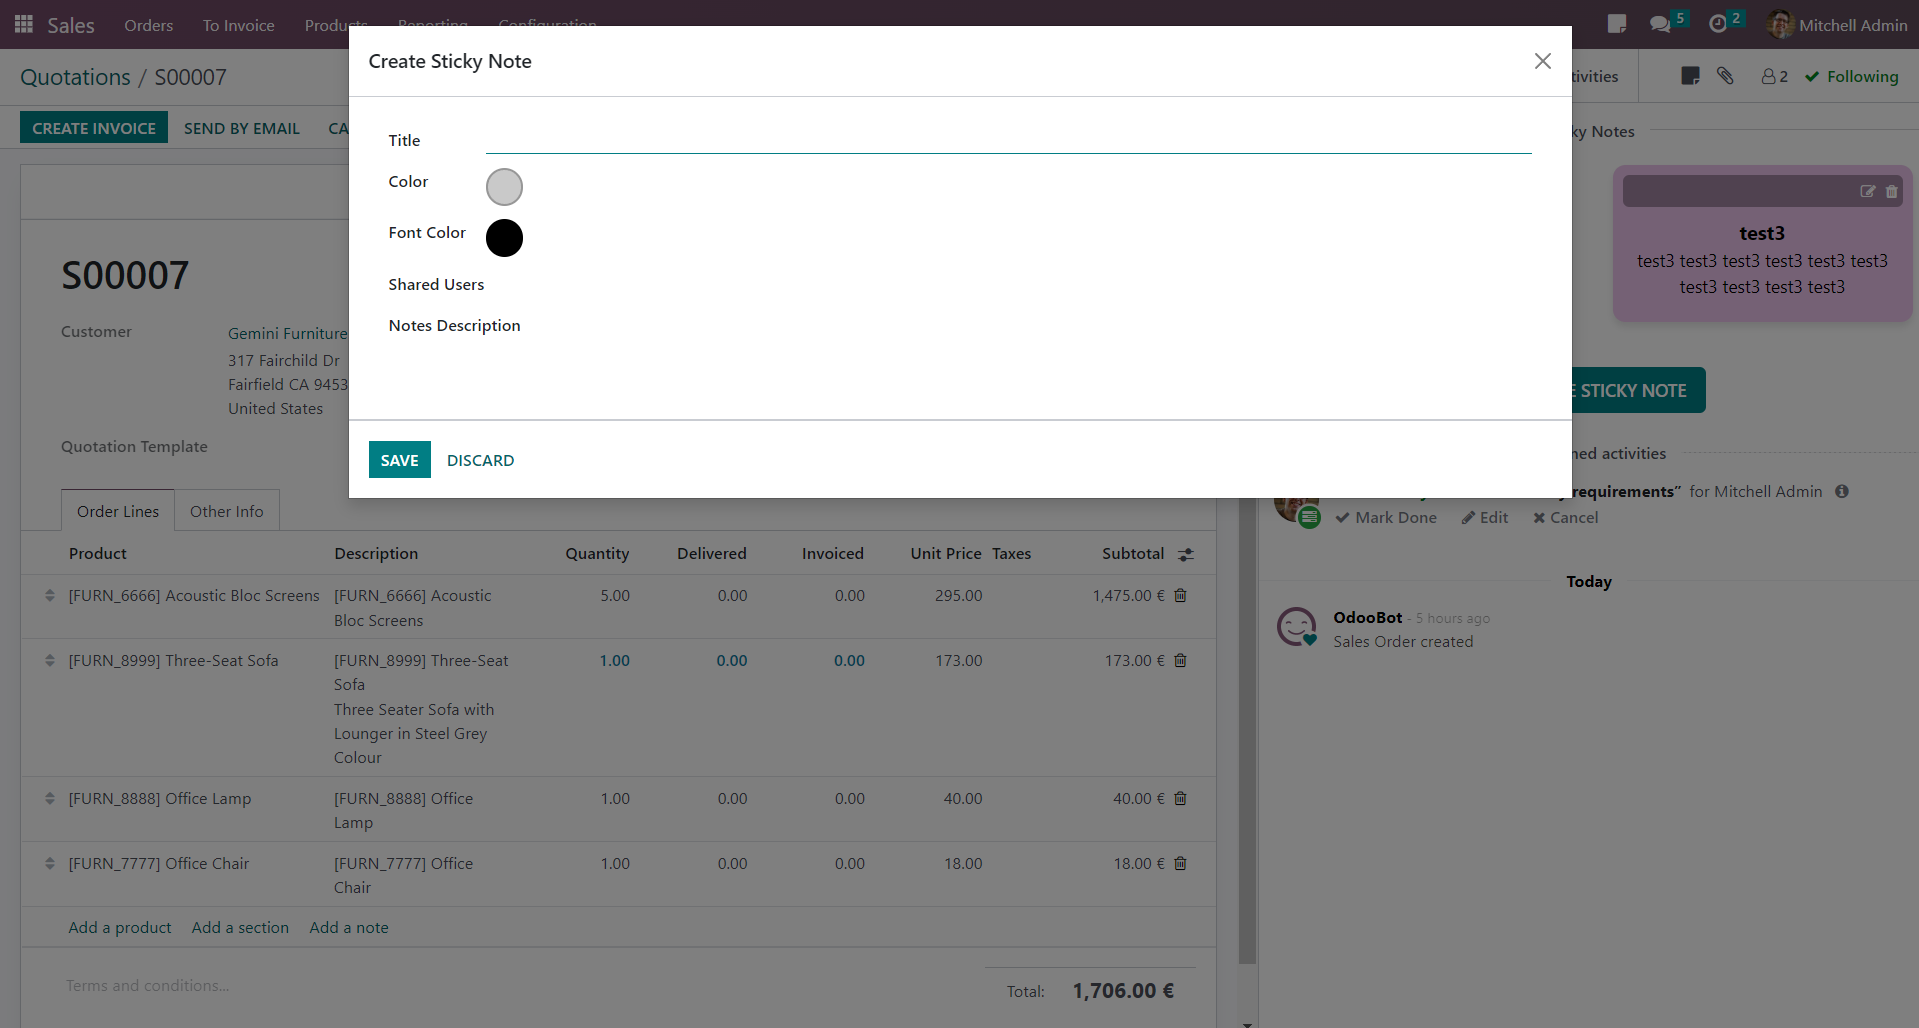Open the apps grid menu icon
This screenshot has height=1028, width=1919.
coord(24,24)
